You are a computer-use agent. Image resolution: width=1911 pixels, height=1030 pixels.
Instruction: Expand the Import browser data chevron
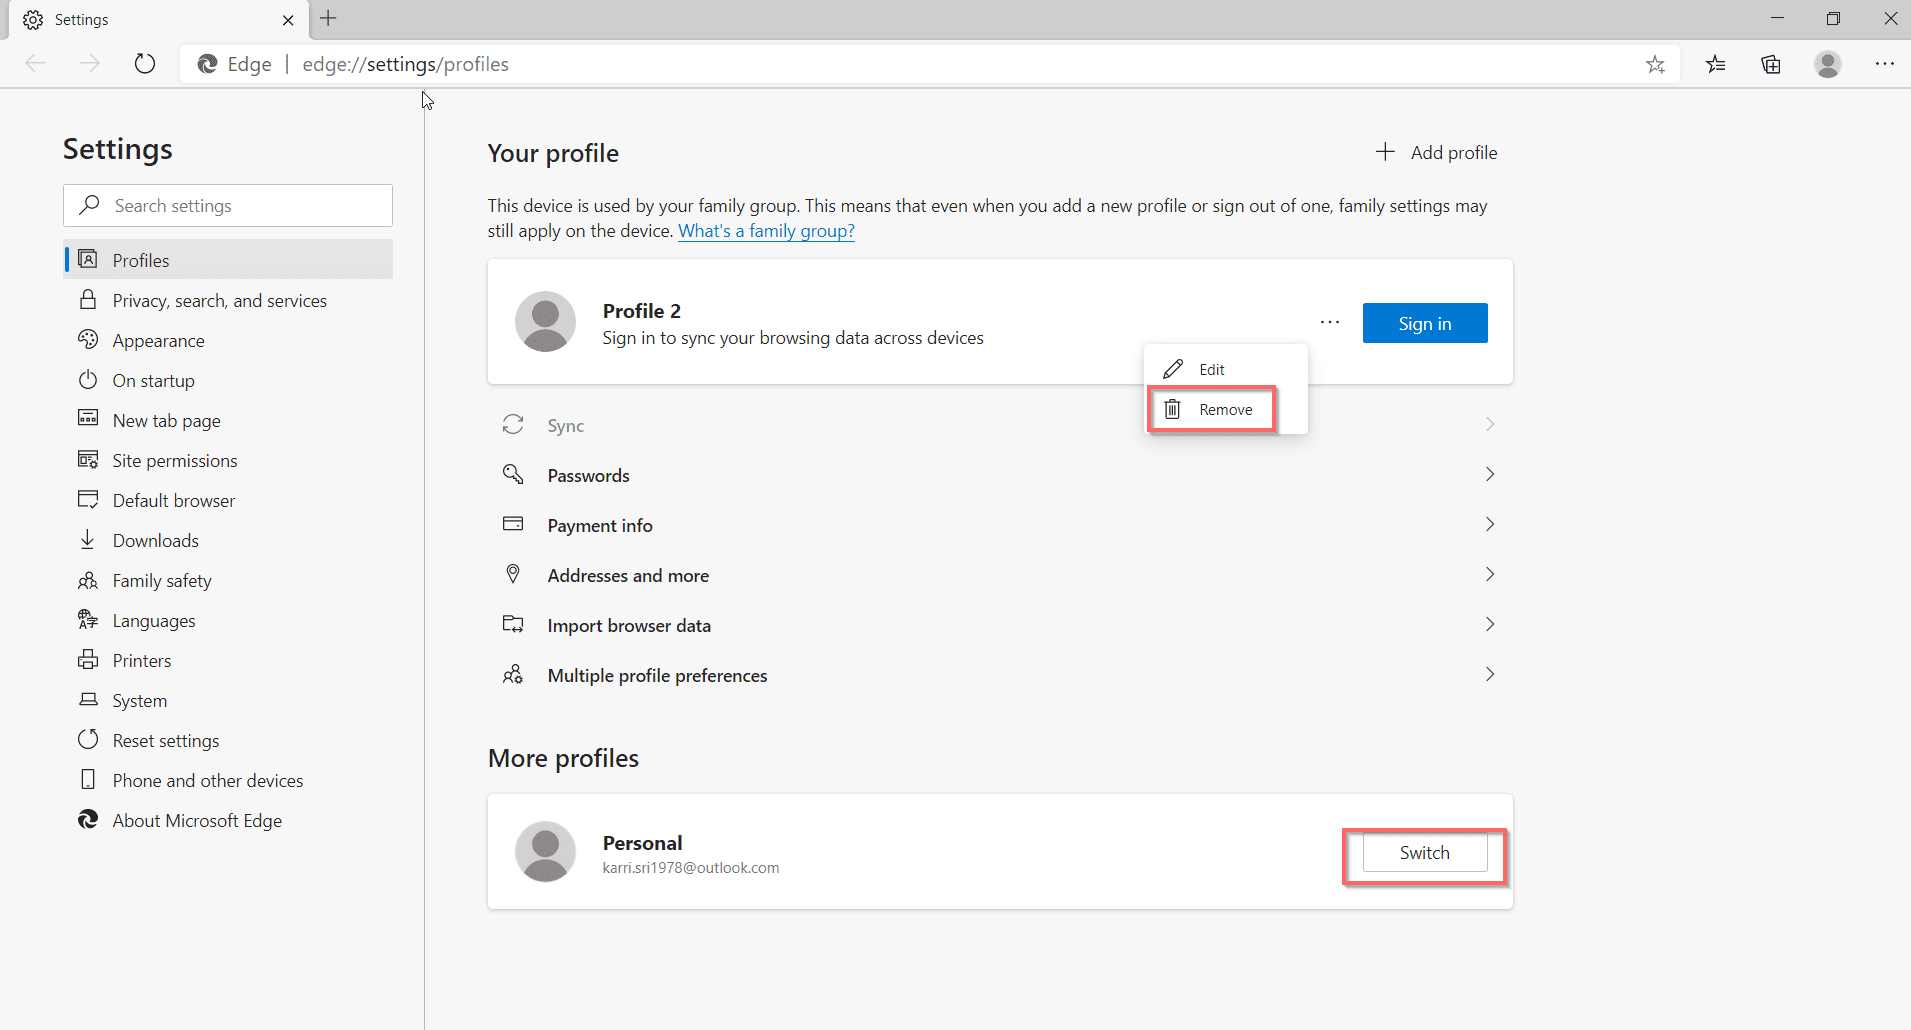(1489, 624)
